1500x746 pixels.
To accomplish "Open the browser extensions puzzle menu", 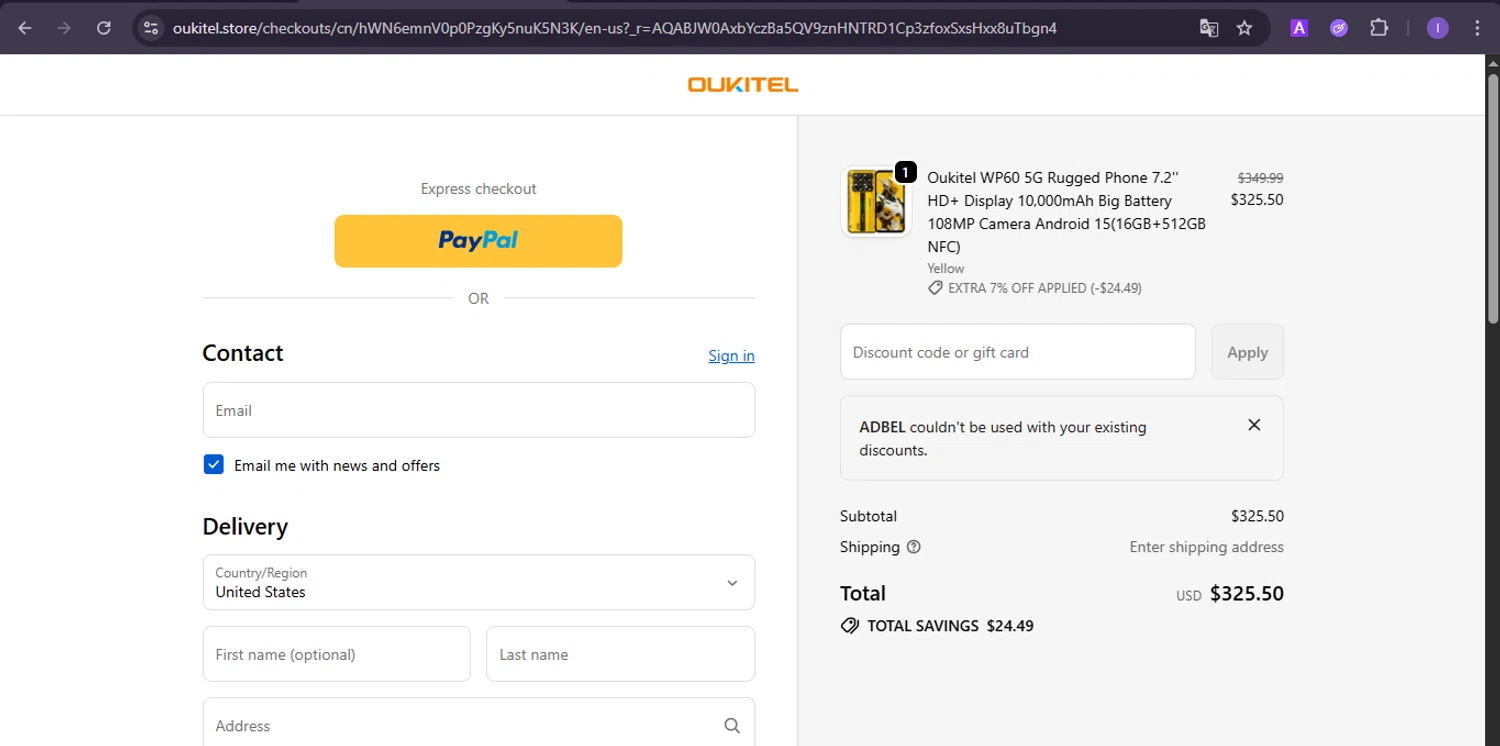I will pos(1379,28).
